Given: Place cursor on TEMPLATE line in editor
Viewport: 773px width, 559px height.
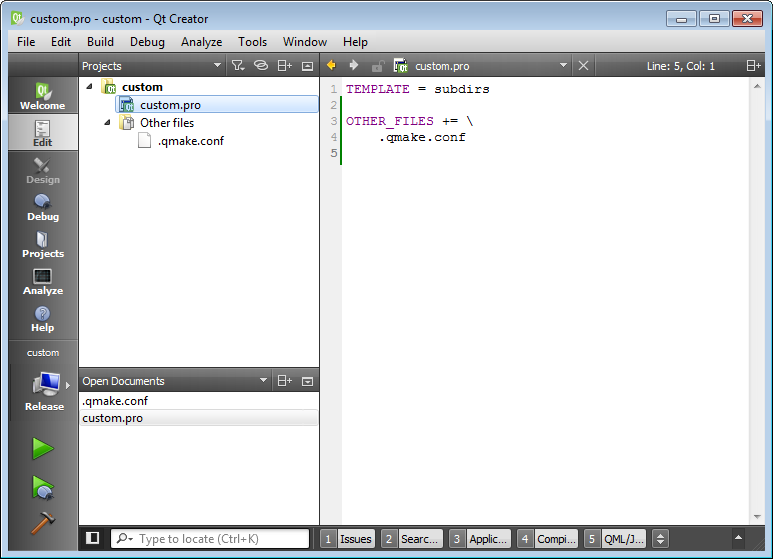Looking at the screenshot, I should point(418,89).
